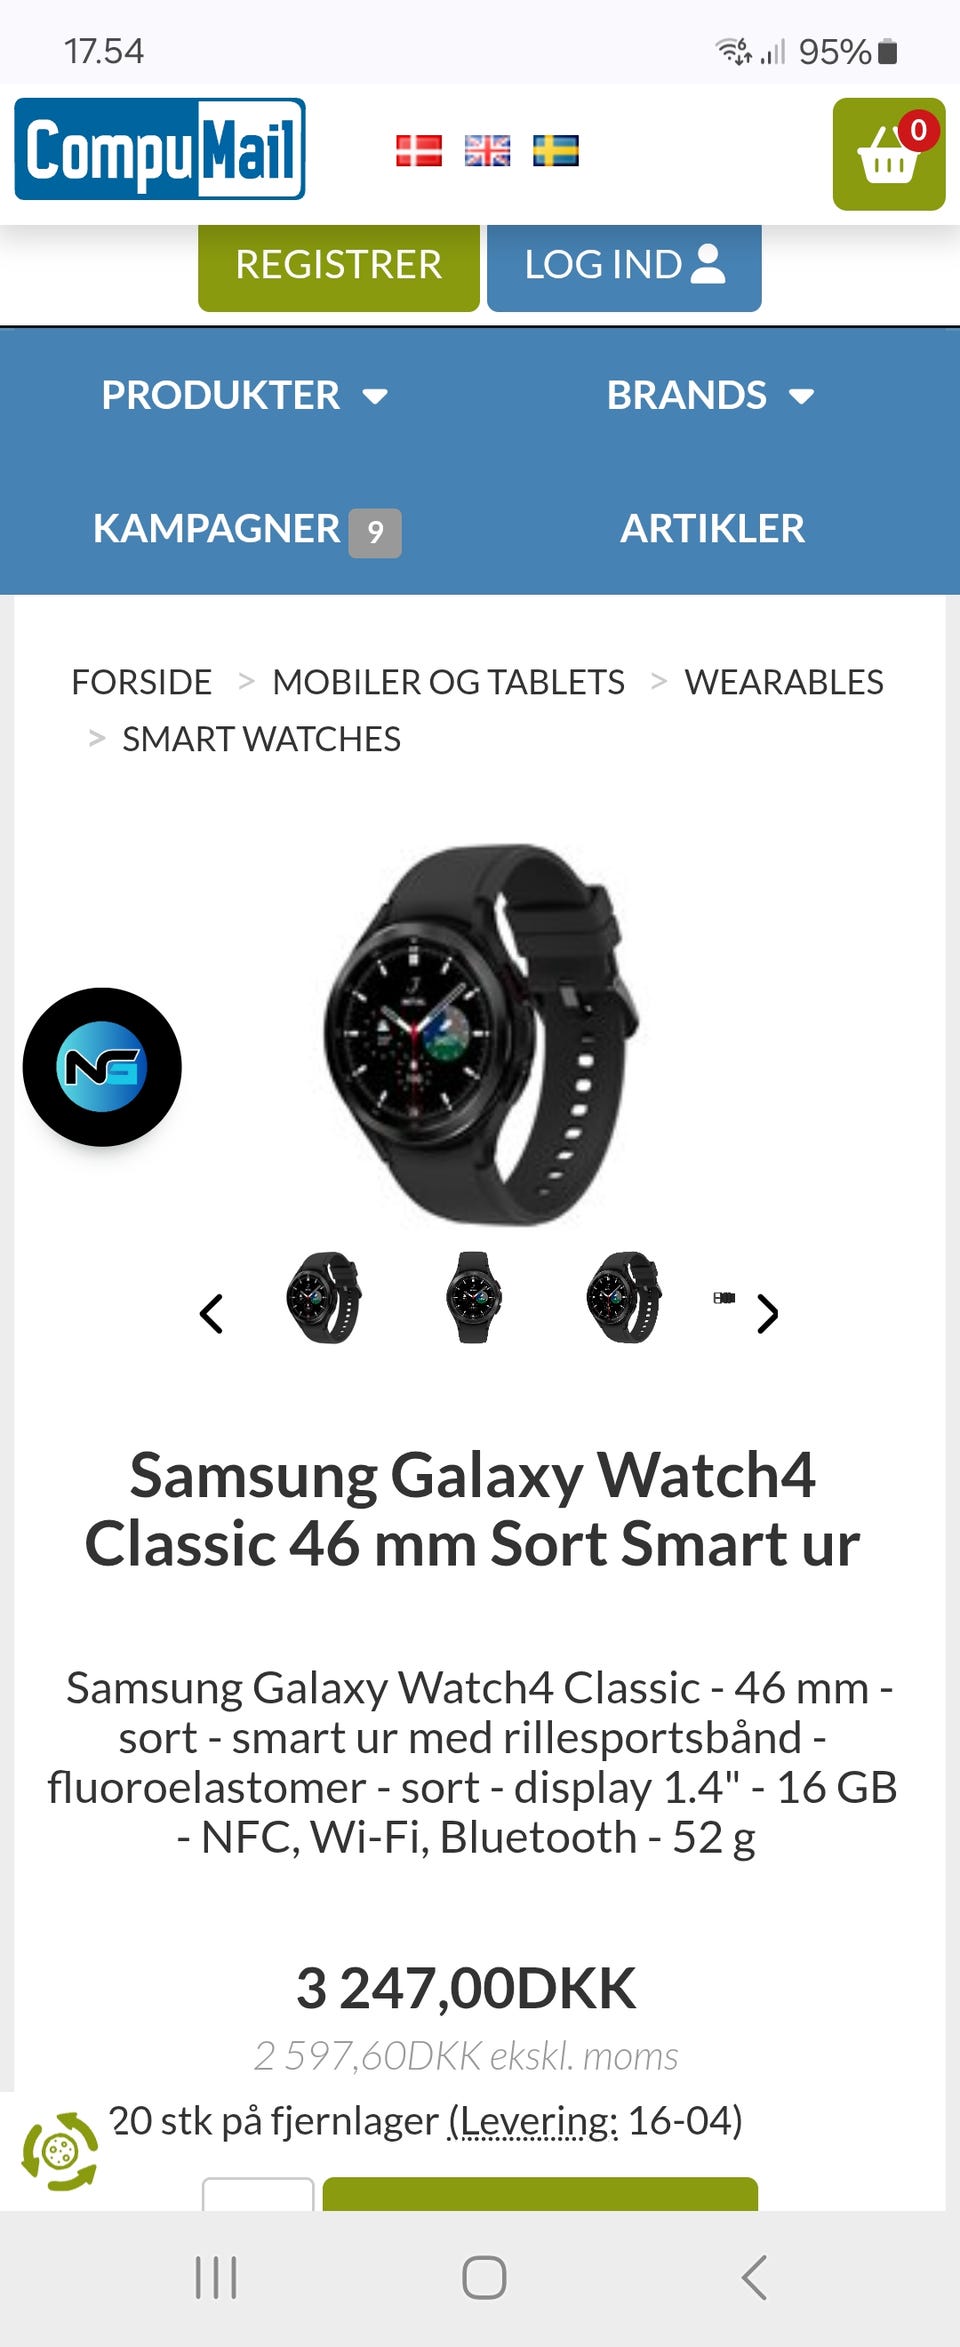Screen dimensions: 960x2347
Task: Open the round NG chat widget
Action: pyautogui.click(x=102, y=1067)
